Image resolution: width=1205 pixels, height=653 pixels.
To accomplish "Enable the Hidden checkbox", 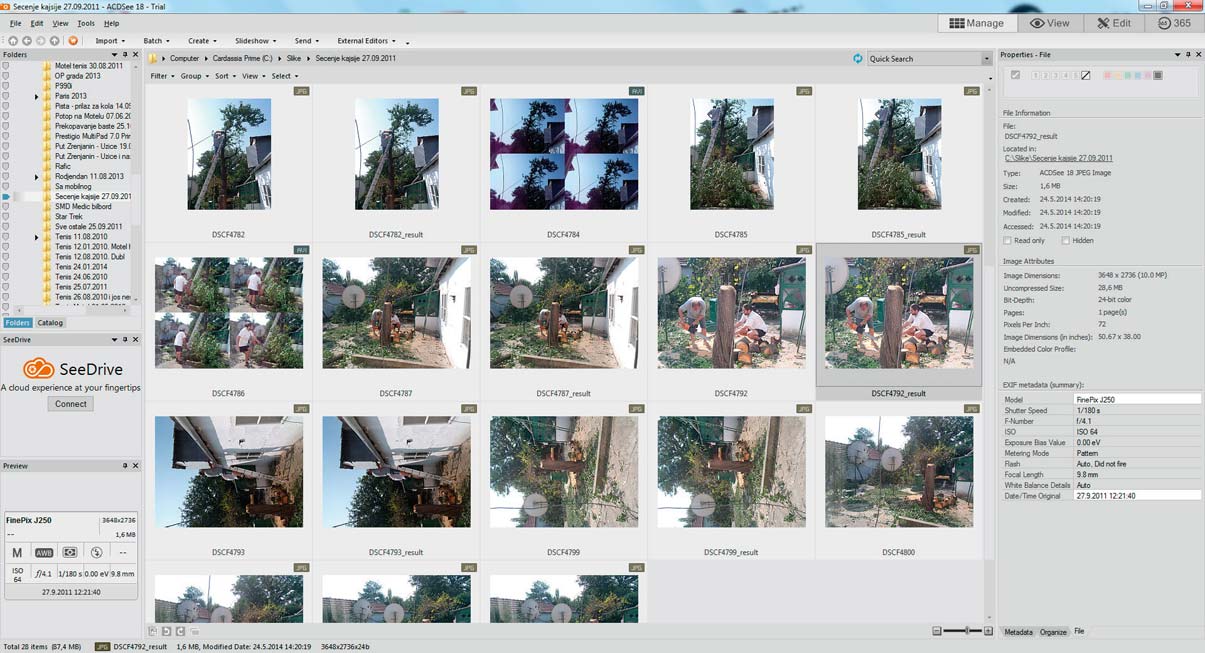I will point(1065,241).
